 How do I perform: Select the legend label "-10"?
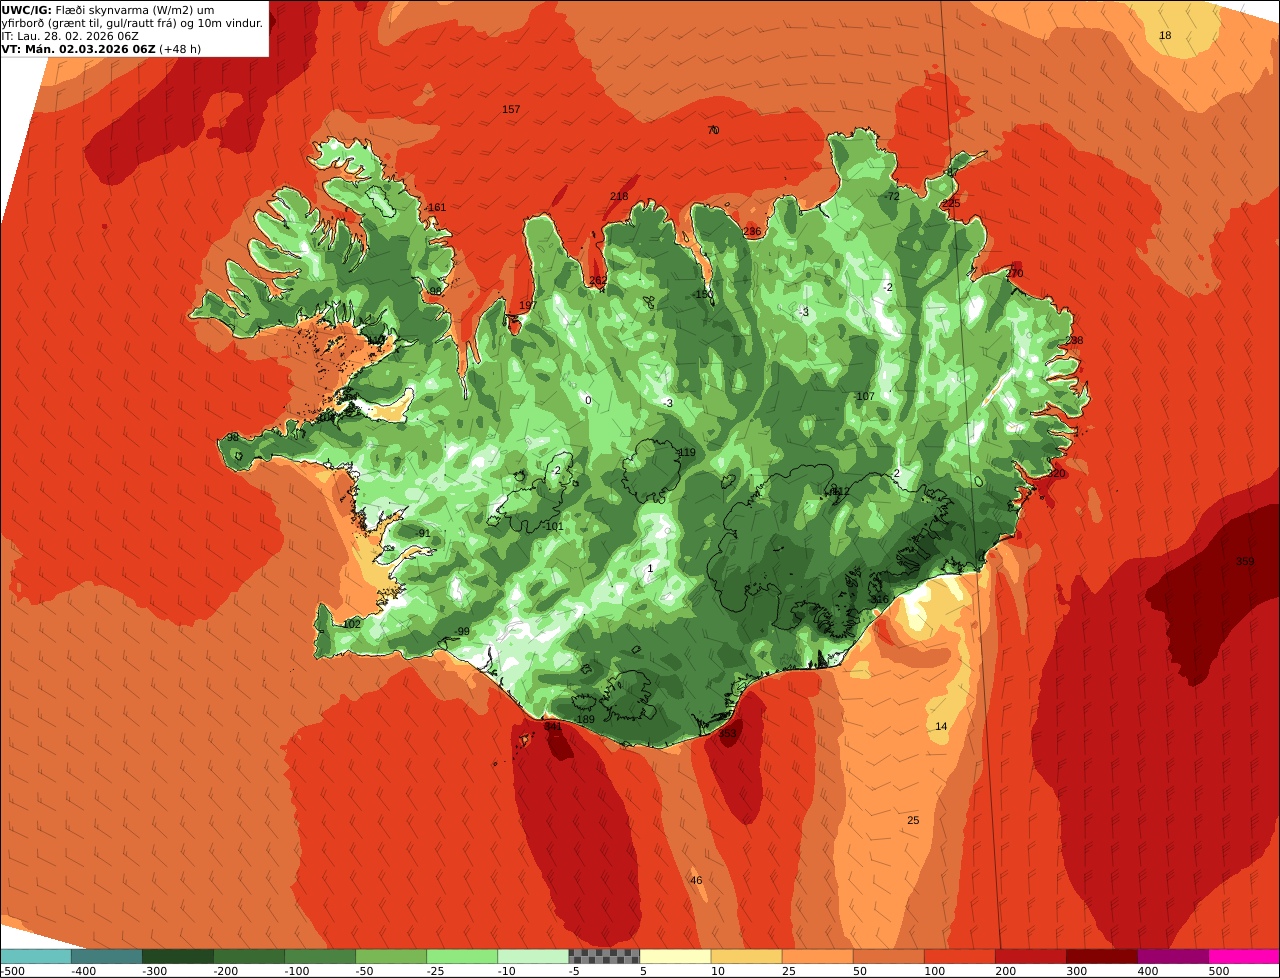pos(508,971)
